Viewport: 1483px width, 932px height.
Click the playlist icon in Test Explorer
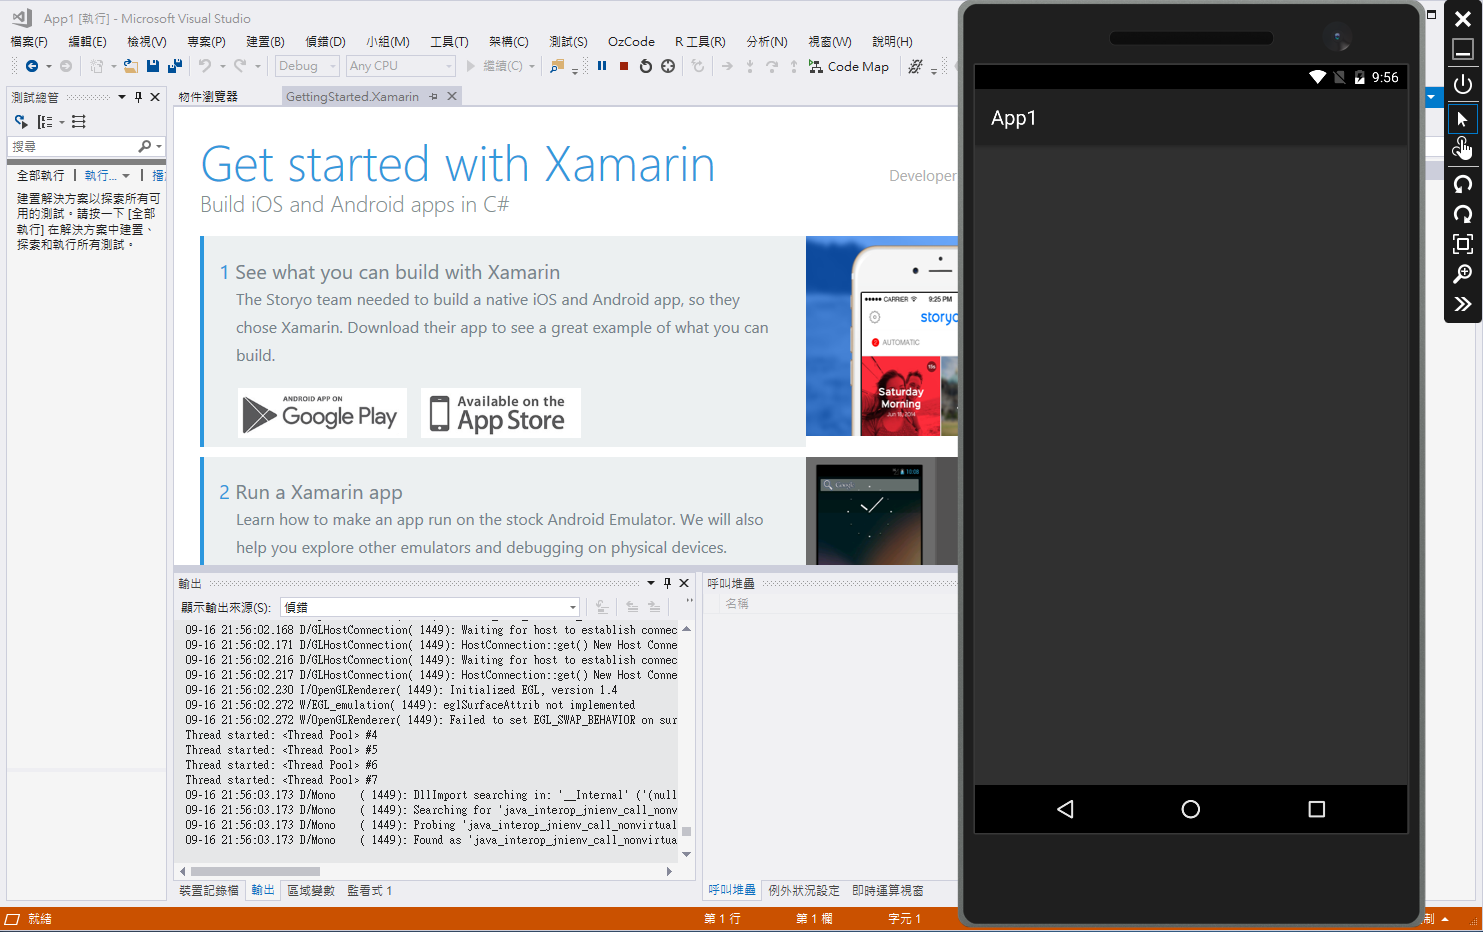pyautogui.click(x=79, y=121)
